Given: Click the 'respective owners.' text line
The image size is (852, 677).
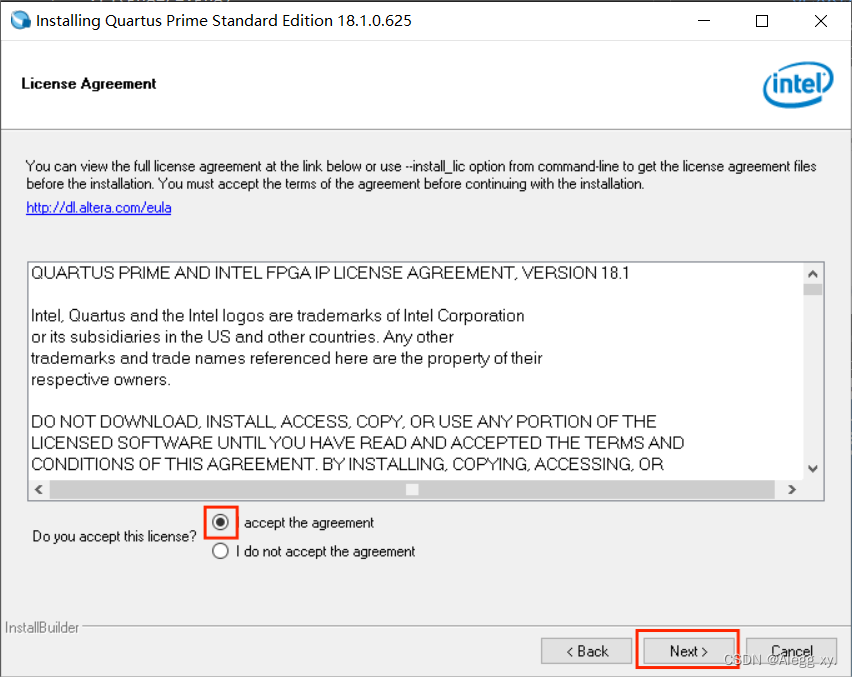Looking at the screenshot, I should [101, 379].
